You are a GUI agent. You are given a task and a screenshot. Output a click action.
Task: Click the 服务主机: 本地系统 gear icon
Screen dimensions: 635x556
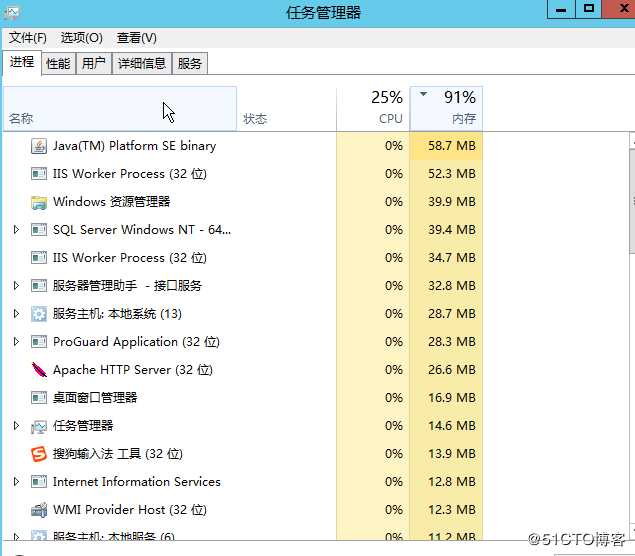pos(39,314)
